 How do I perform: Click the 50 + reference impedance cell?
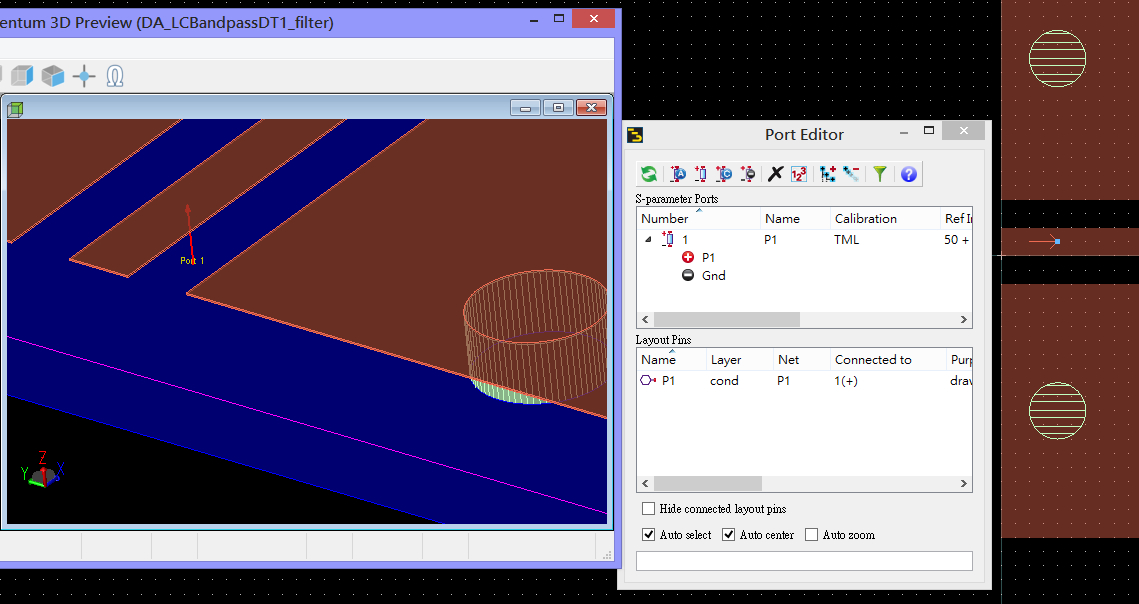pyautogui.click(x=956, y=239)
